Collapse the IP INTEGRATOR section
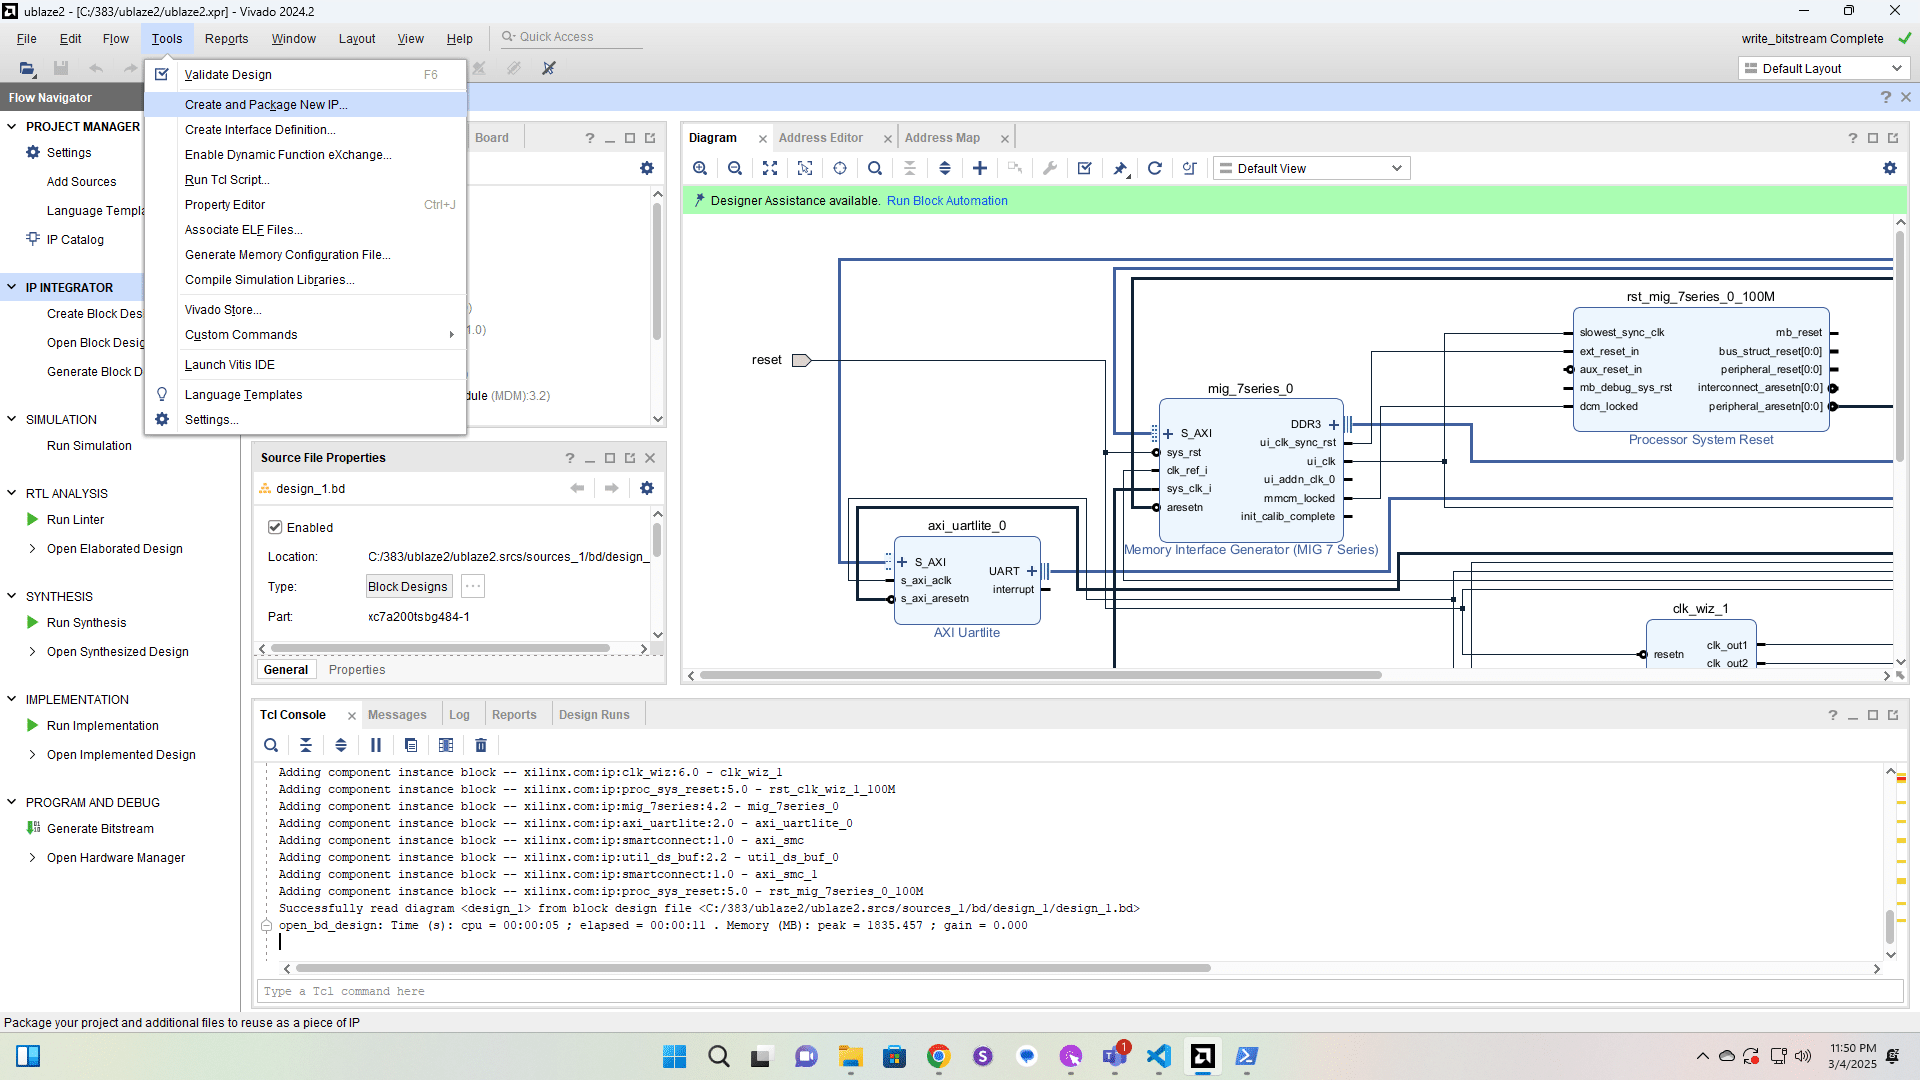This screenshot has height=1080, width=1920. 13,287
